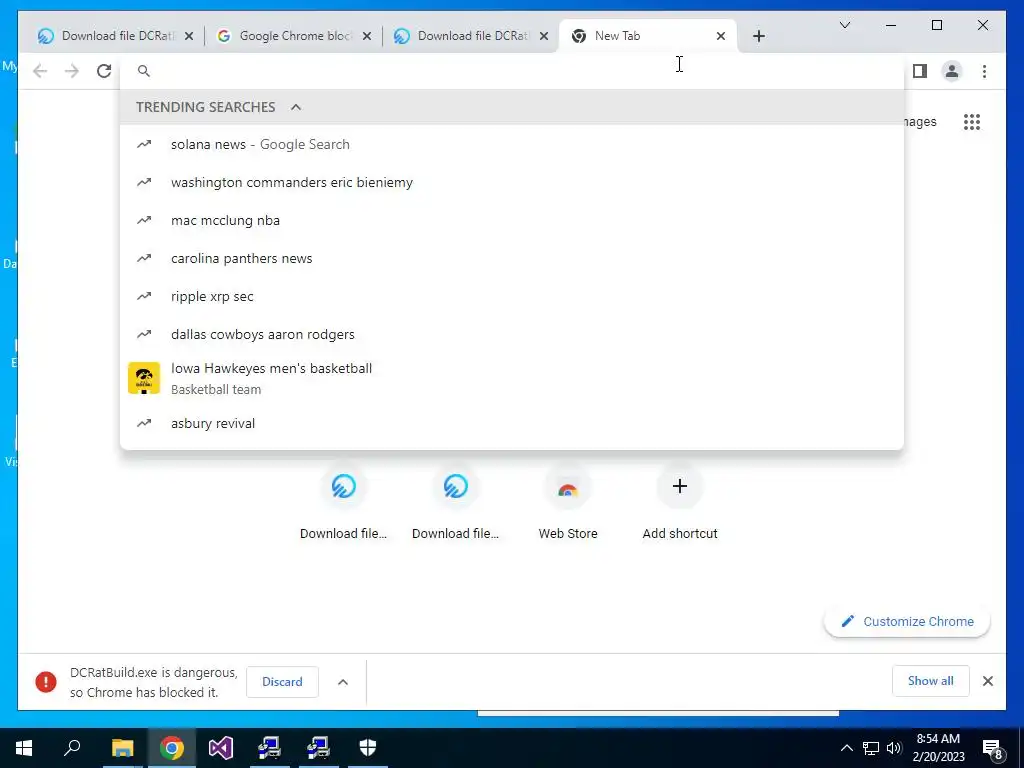Show hidden system tray icons
The height and width of the screenshot is (768, 1024).
[846, 748]
